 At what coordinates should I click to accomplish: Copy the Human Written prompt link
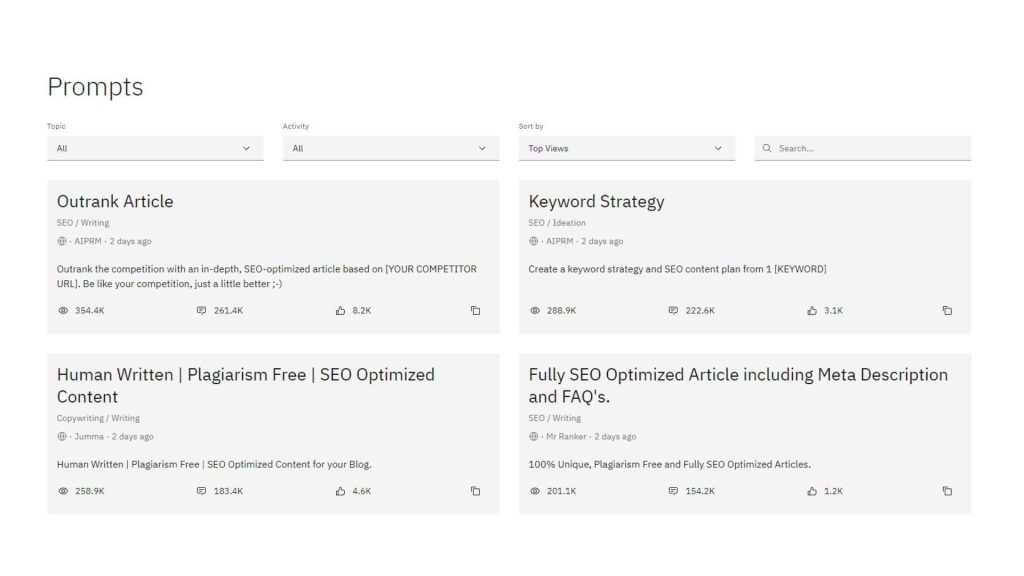tap(475, 491)
